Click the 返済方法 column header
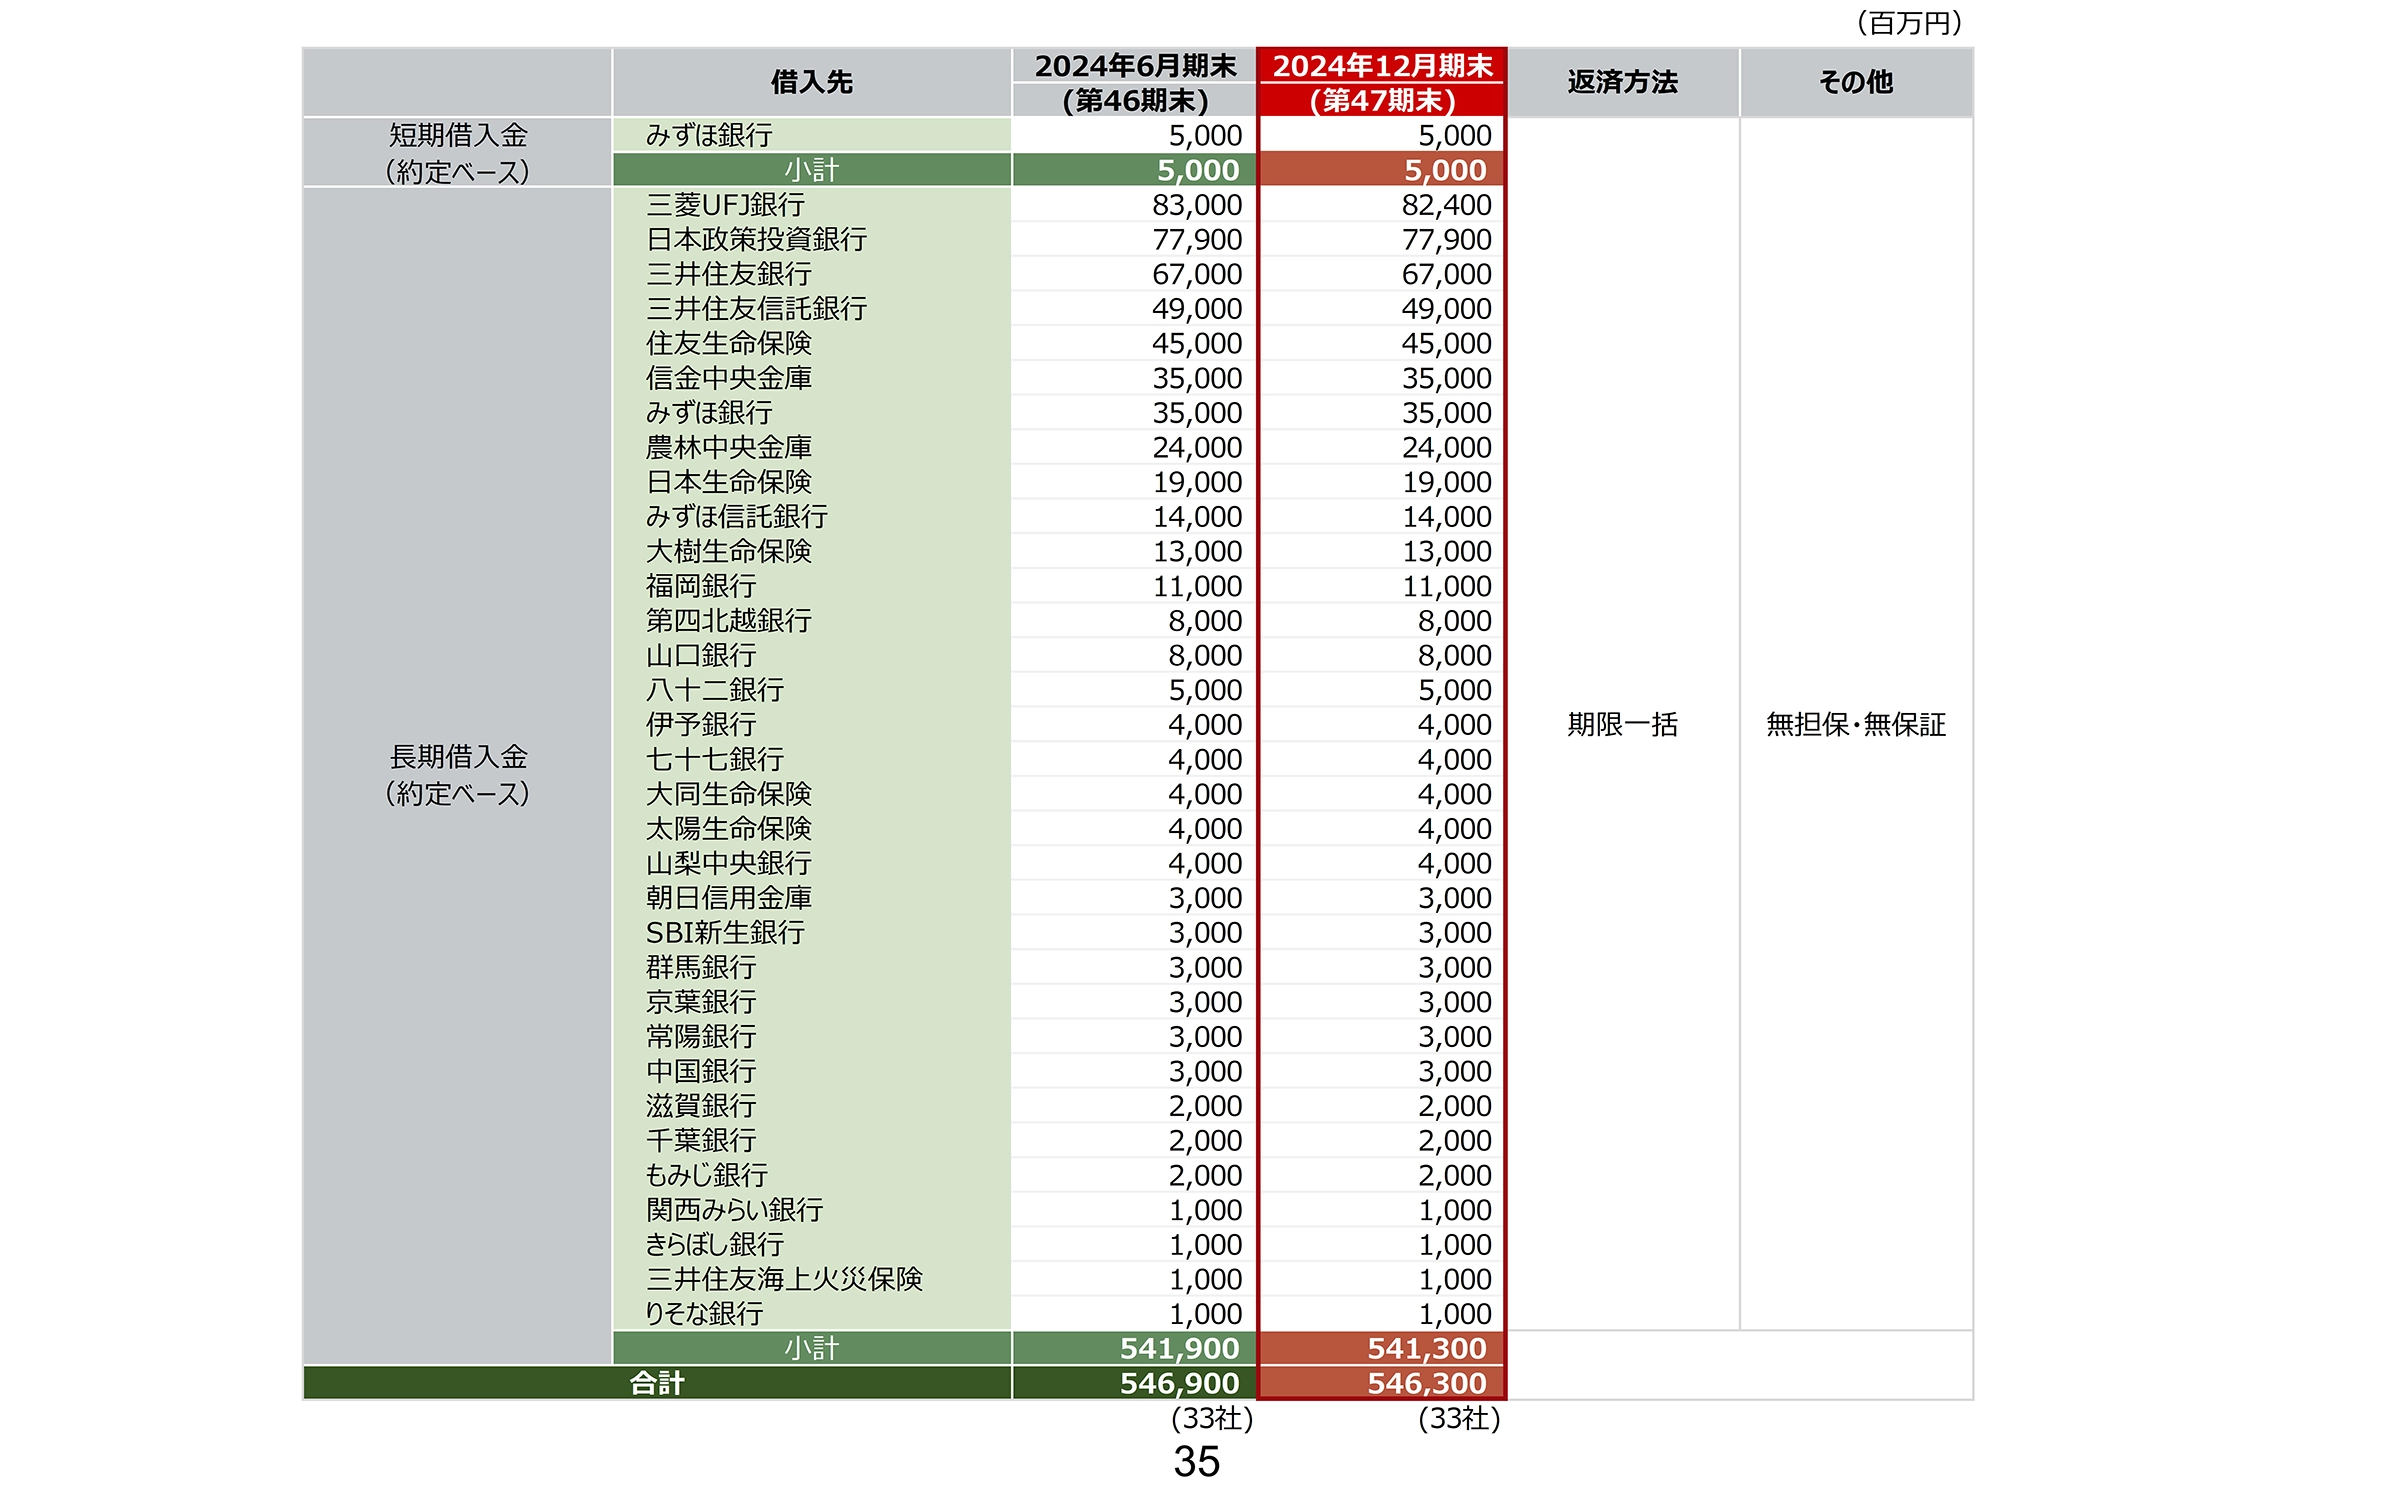Screen dimensions: 2400x1497 [1622, 82]
